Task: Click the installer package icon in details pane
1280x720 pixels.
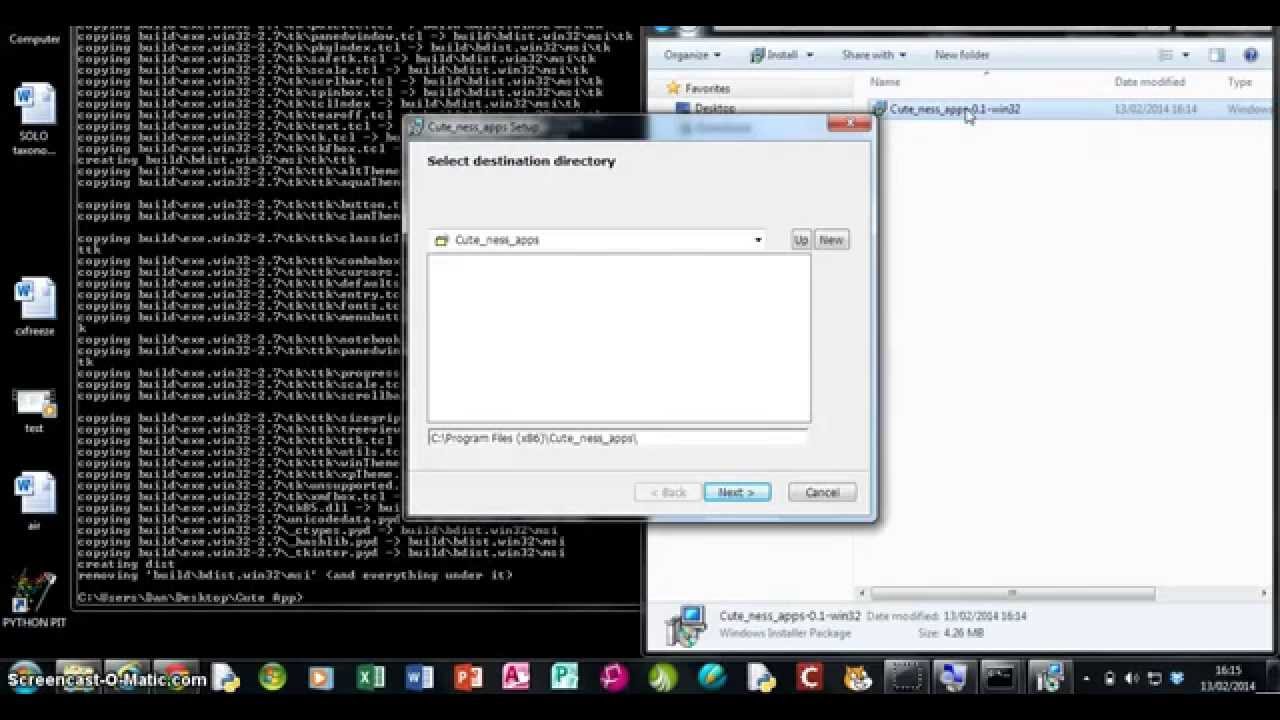Action: [687, 627]
